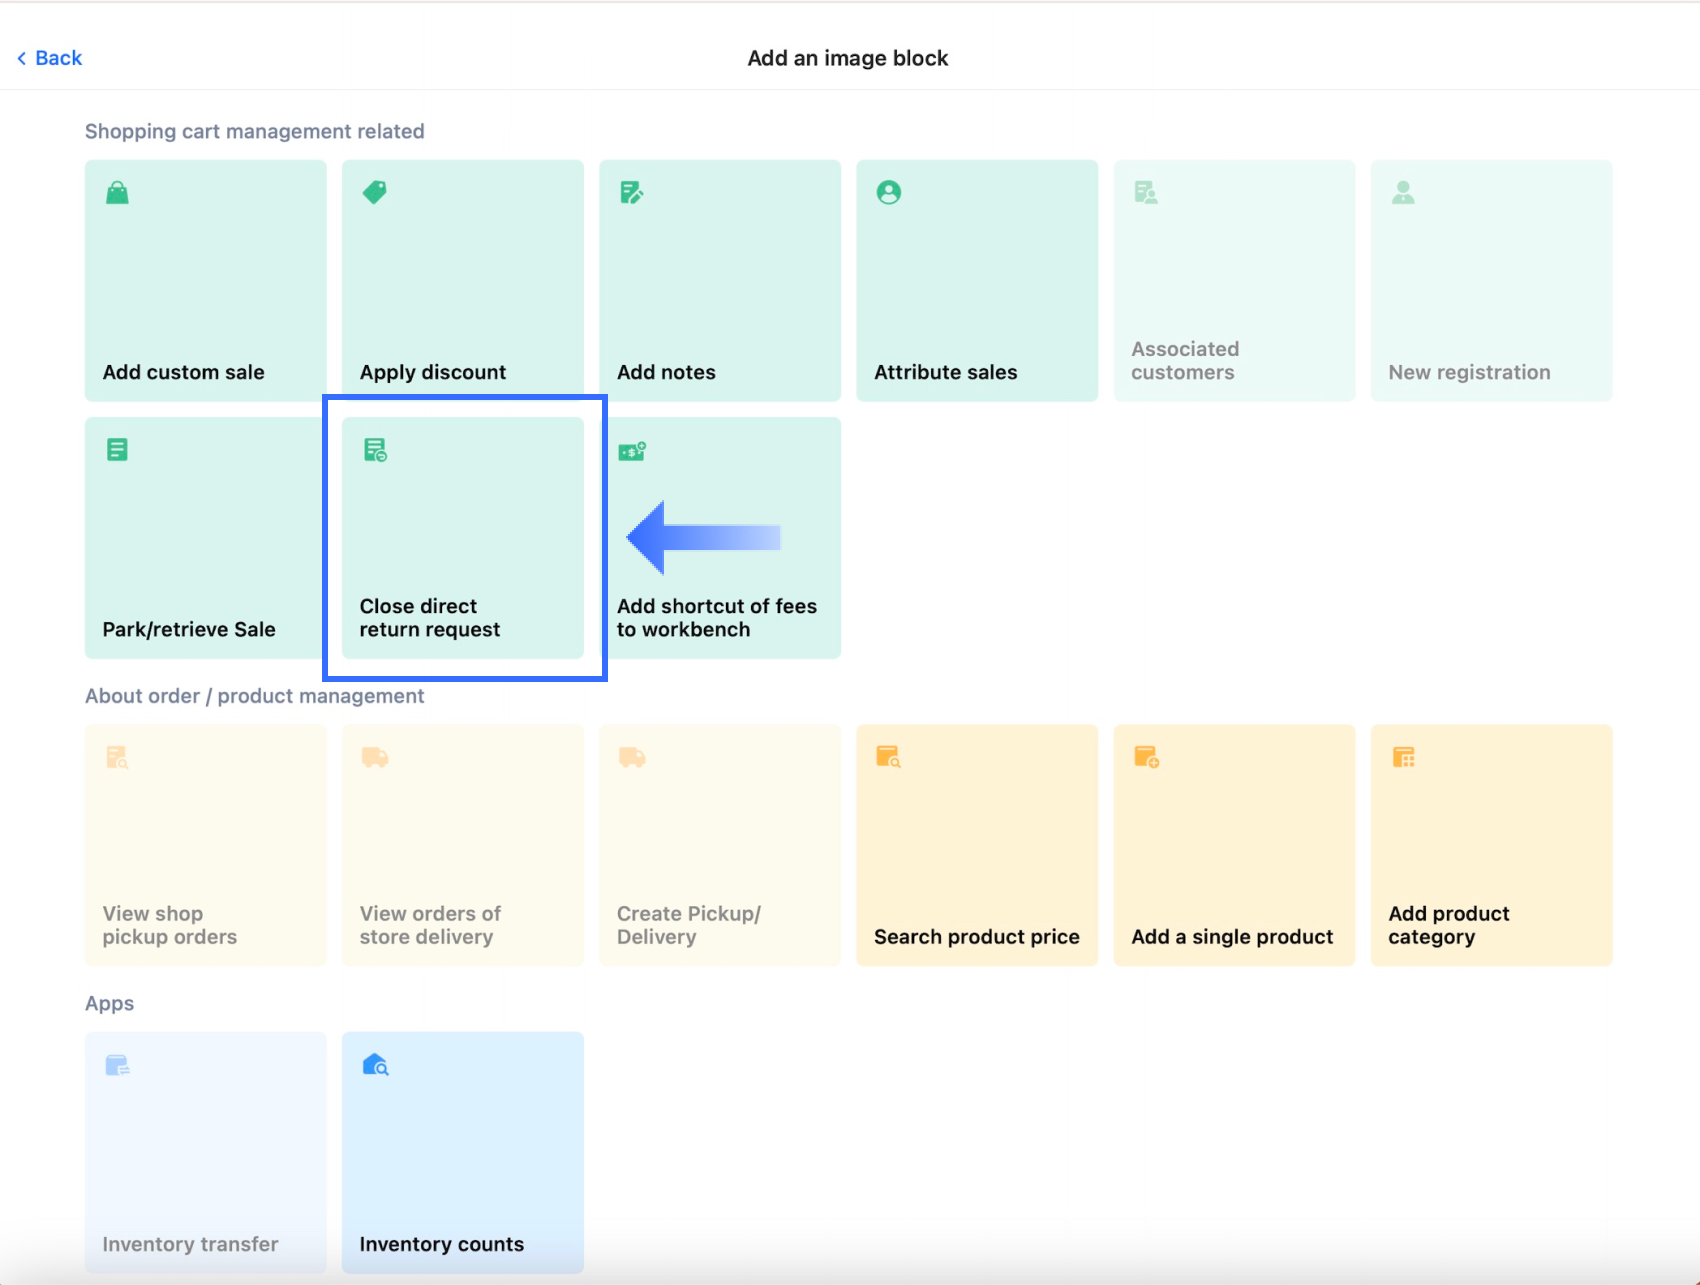1700x1285 pixels.
Task: Go back using the Back link
Action: point(50,58)
